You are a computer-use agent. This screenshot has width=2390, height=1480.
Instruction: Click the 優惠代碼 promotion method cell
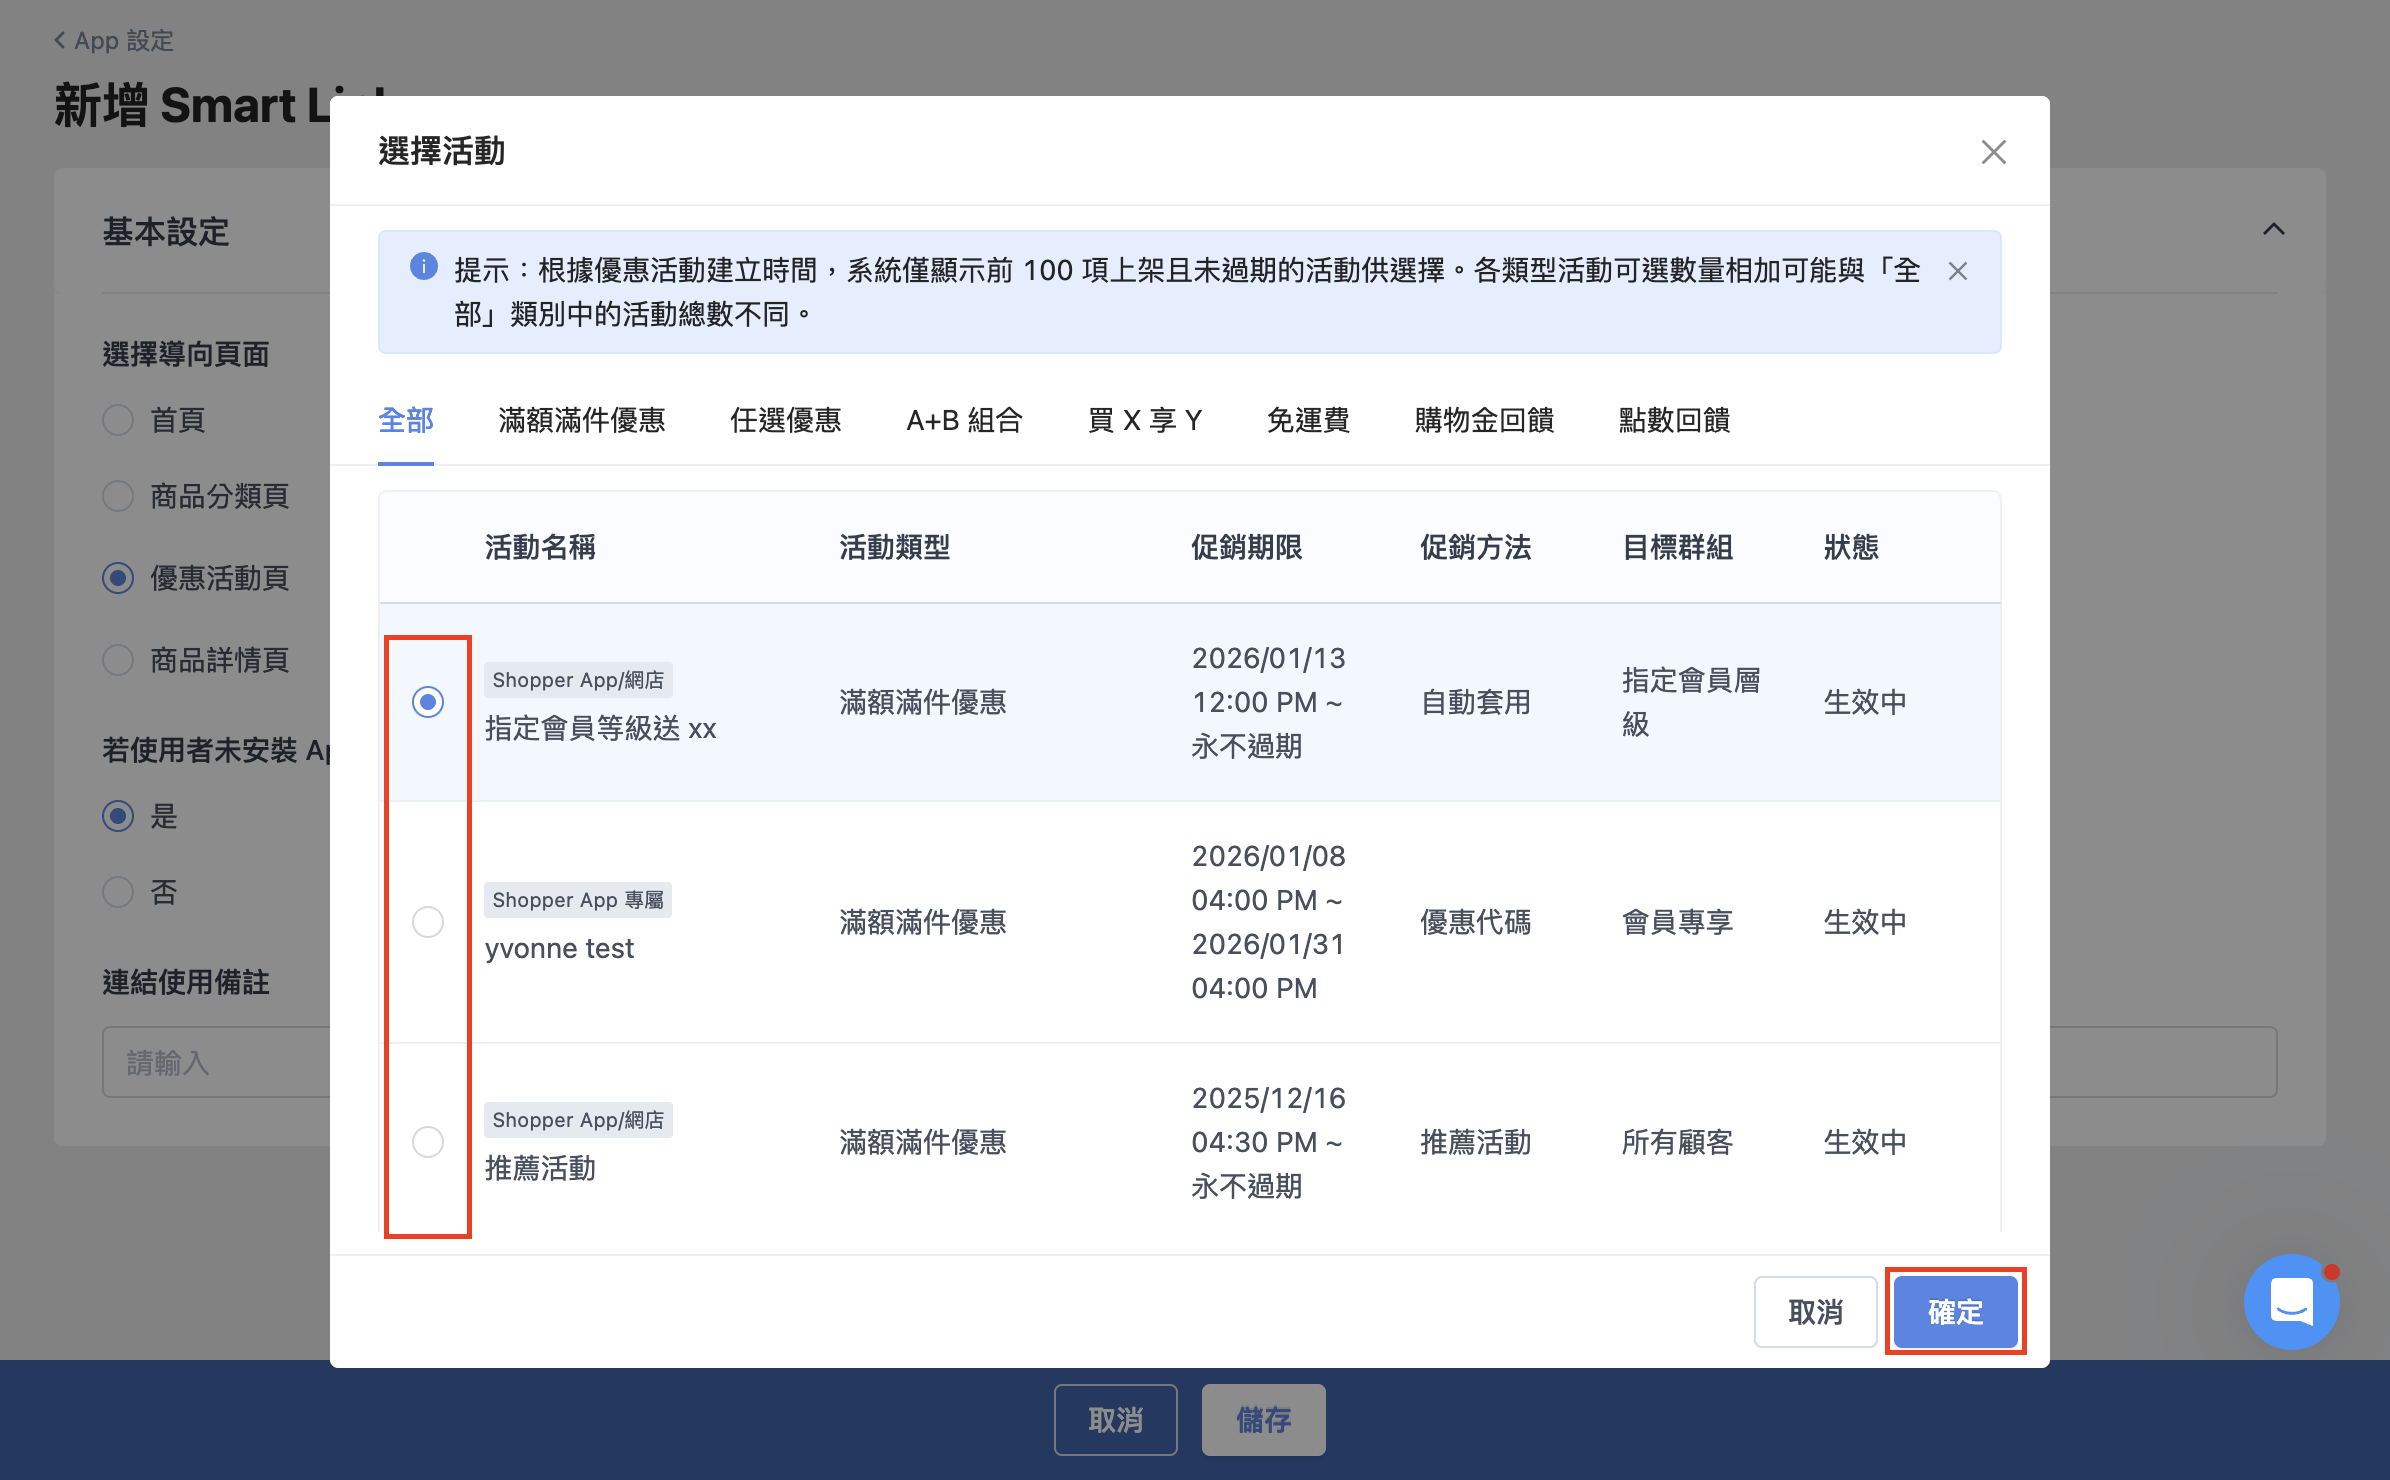click(1475, 922)
